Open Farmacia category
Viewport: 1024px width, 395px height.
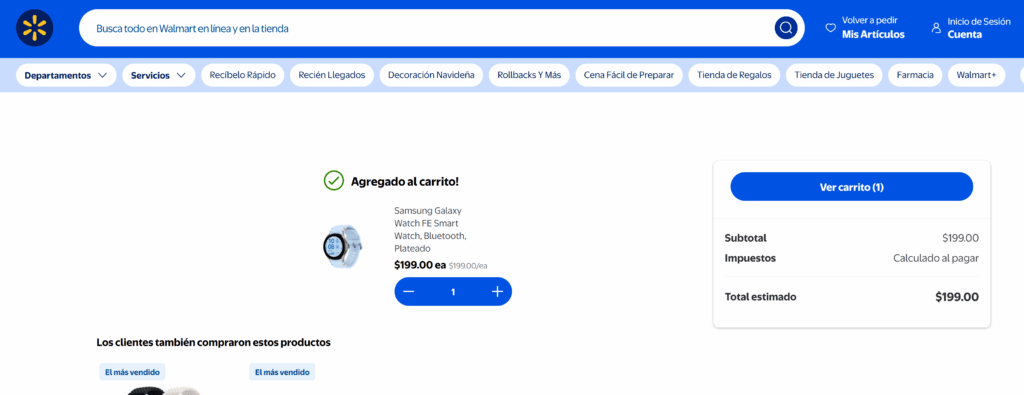pos(915,75)
